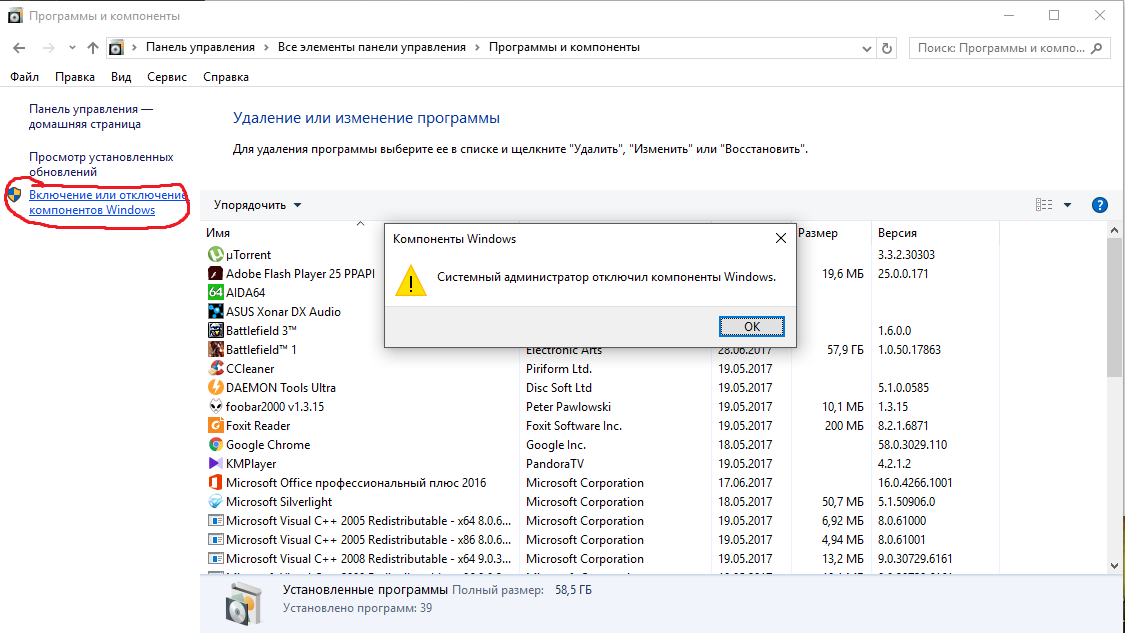The height and width of the screenshot is (633, 1125).
Task: Click the Back navigation arrow
Action: 19,48
